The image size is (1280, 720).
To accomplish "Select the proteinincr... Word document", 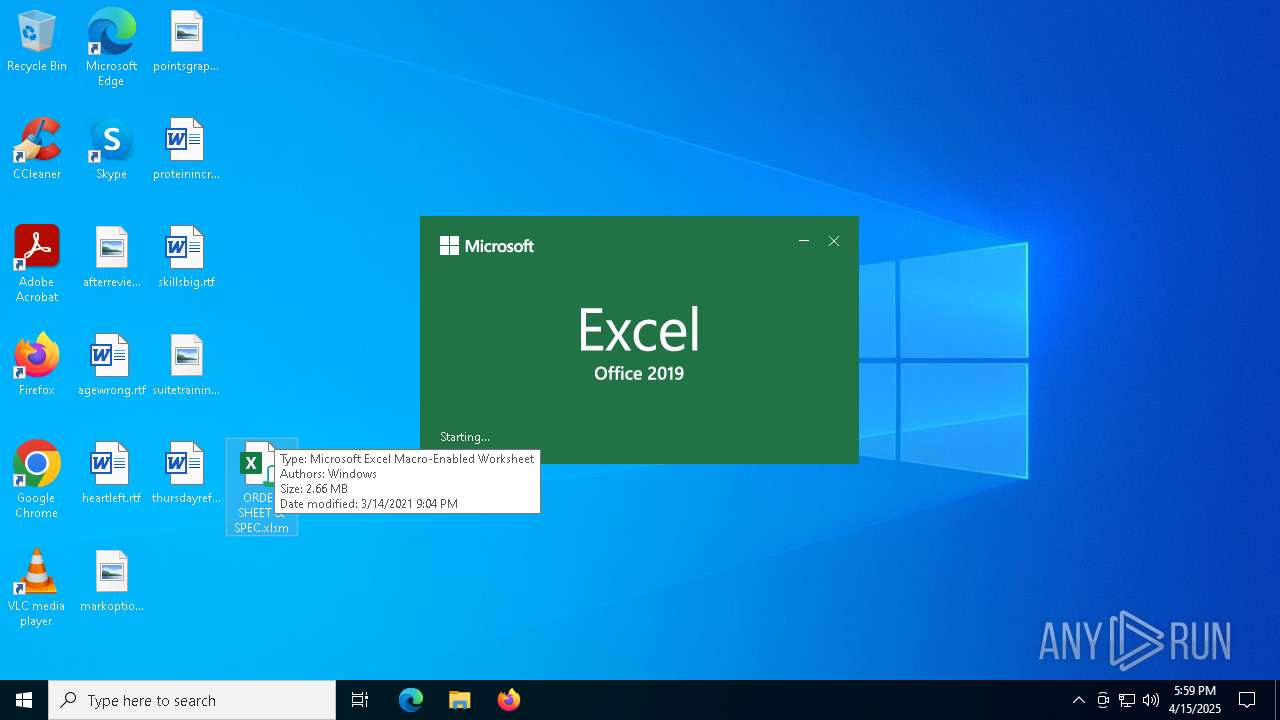I will point(186,150).
